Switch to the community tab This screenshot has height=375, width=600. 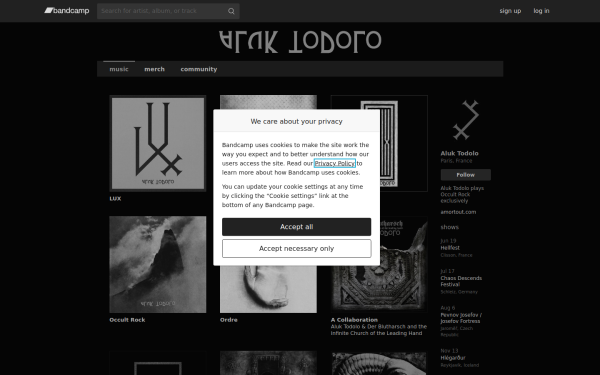(x=199, y=69)
